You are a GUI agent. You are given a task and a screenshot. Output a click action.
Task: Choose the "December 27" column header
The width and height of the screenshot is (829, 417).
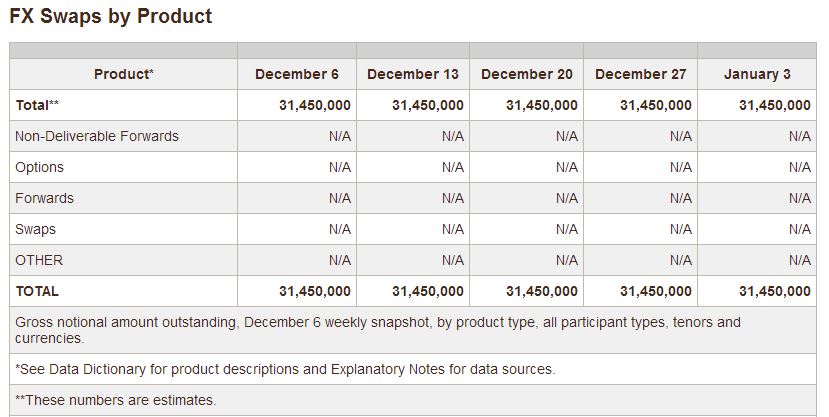[640, 74]
